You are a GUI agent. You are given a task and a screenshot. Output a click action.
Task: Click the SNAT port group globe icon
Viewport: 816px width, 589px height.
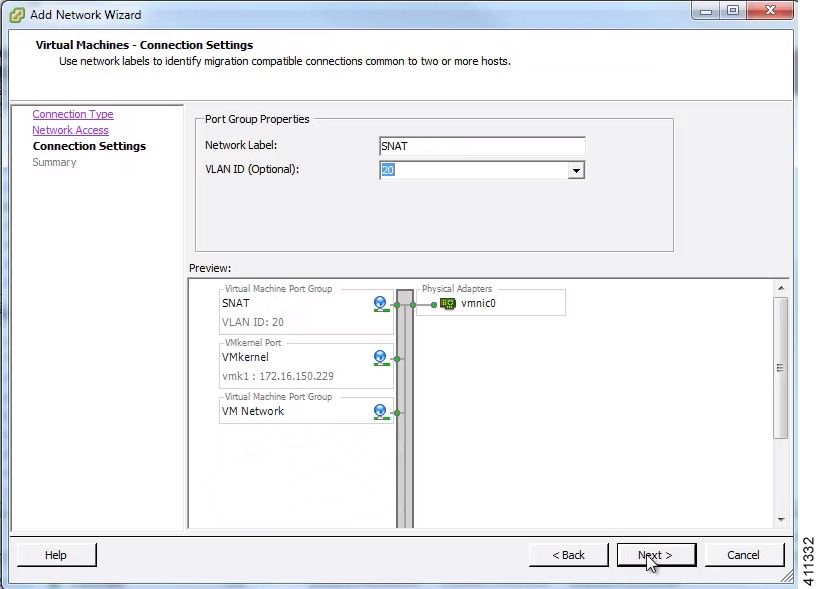click(381, 304)
